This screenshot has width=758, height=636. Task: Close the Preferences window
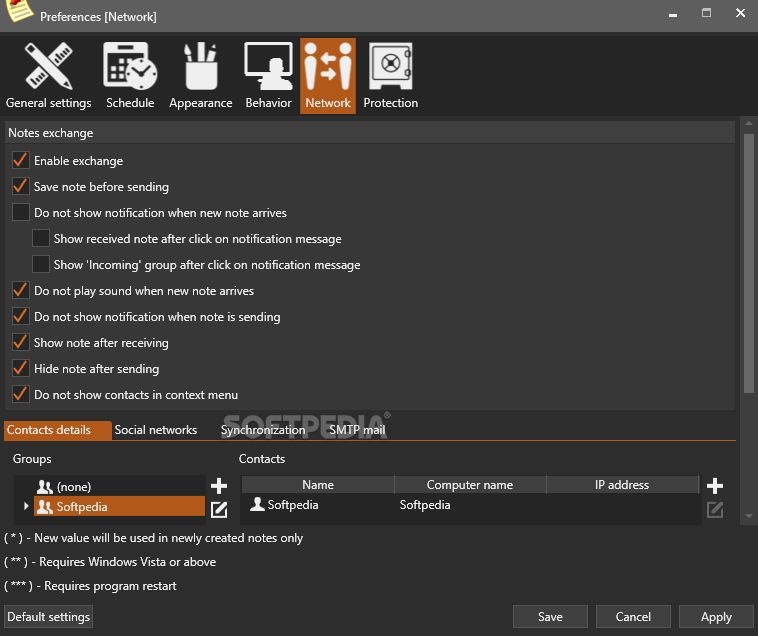click(740, 13)
